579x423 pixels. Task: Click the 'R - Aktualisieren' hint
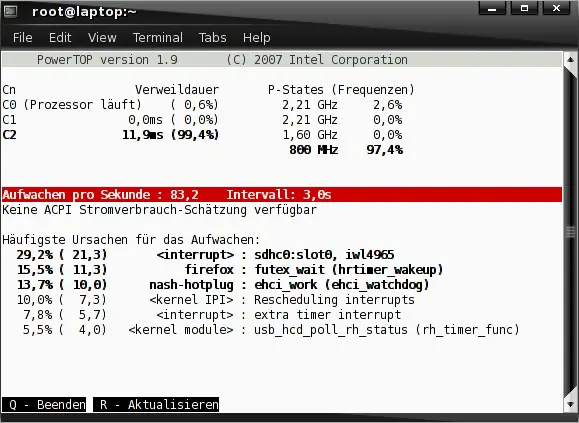[156, 405]
